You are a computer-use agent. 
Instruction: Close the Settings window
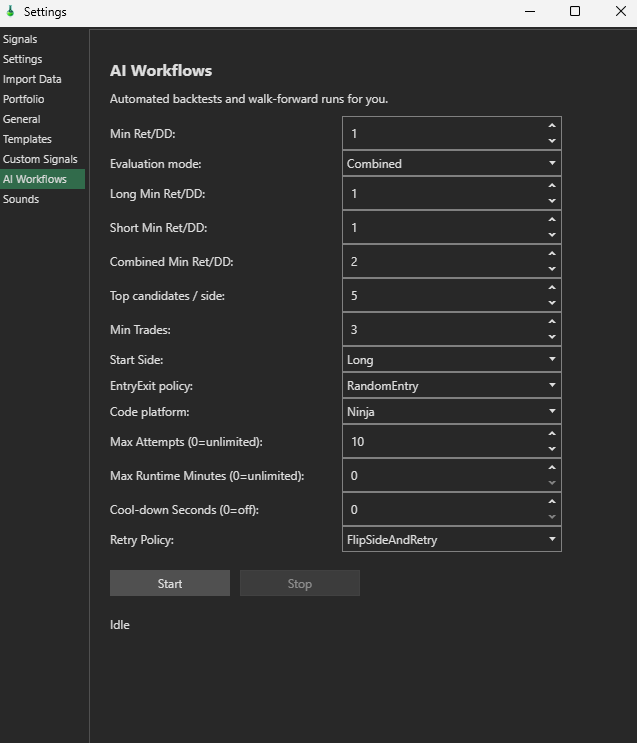click(620, 11)
